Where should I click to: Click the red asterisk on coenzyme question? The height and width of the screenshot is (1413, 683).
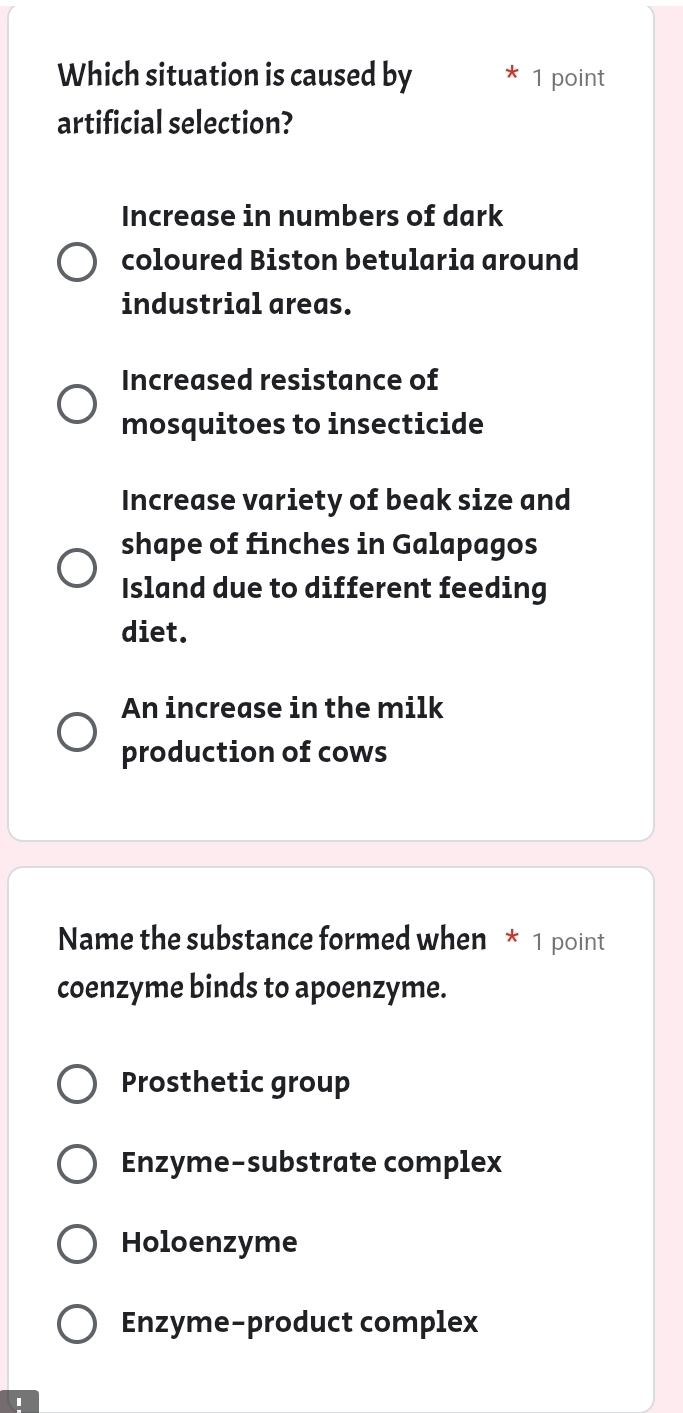(x=511, y=939)
